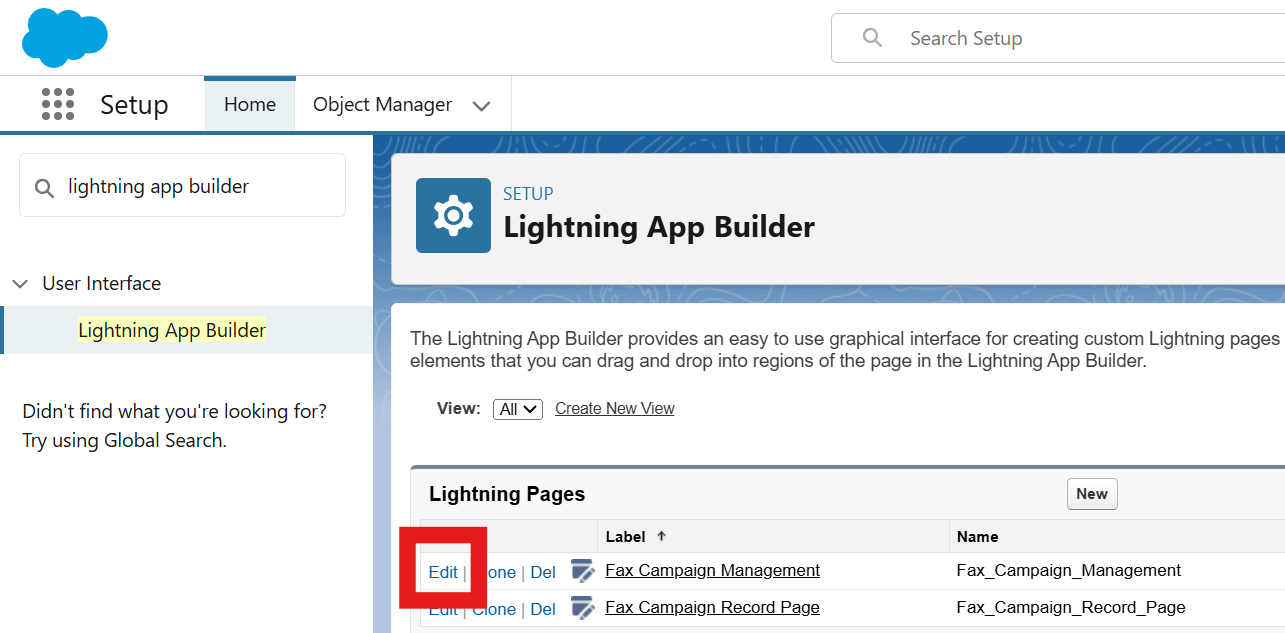Click the Lightning App Builder gear icon

click(x=453, y=215)
